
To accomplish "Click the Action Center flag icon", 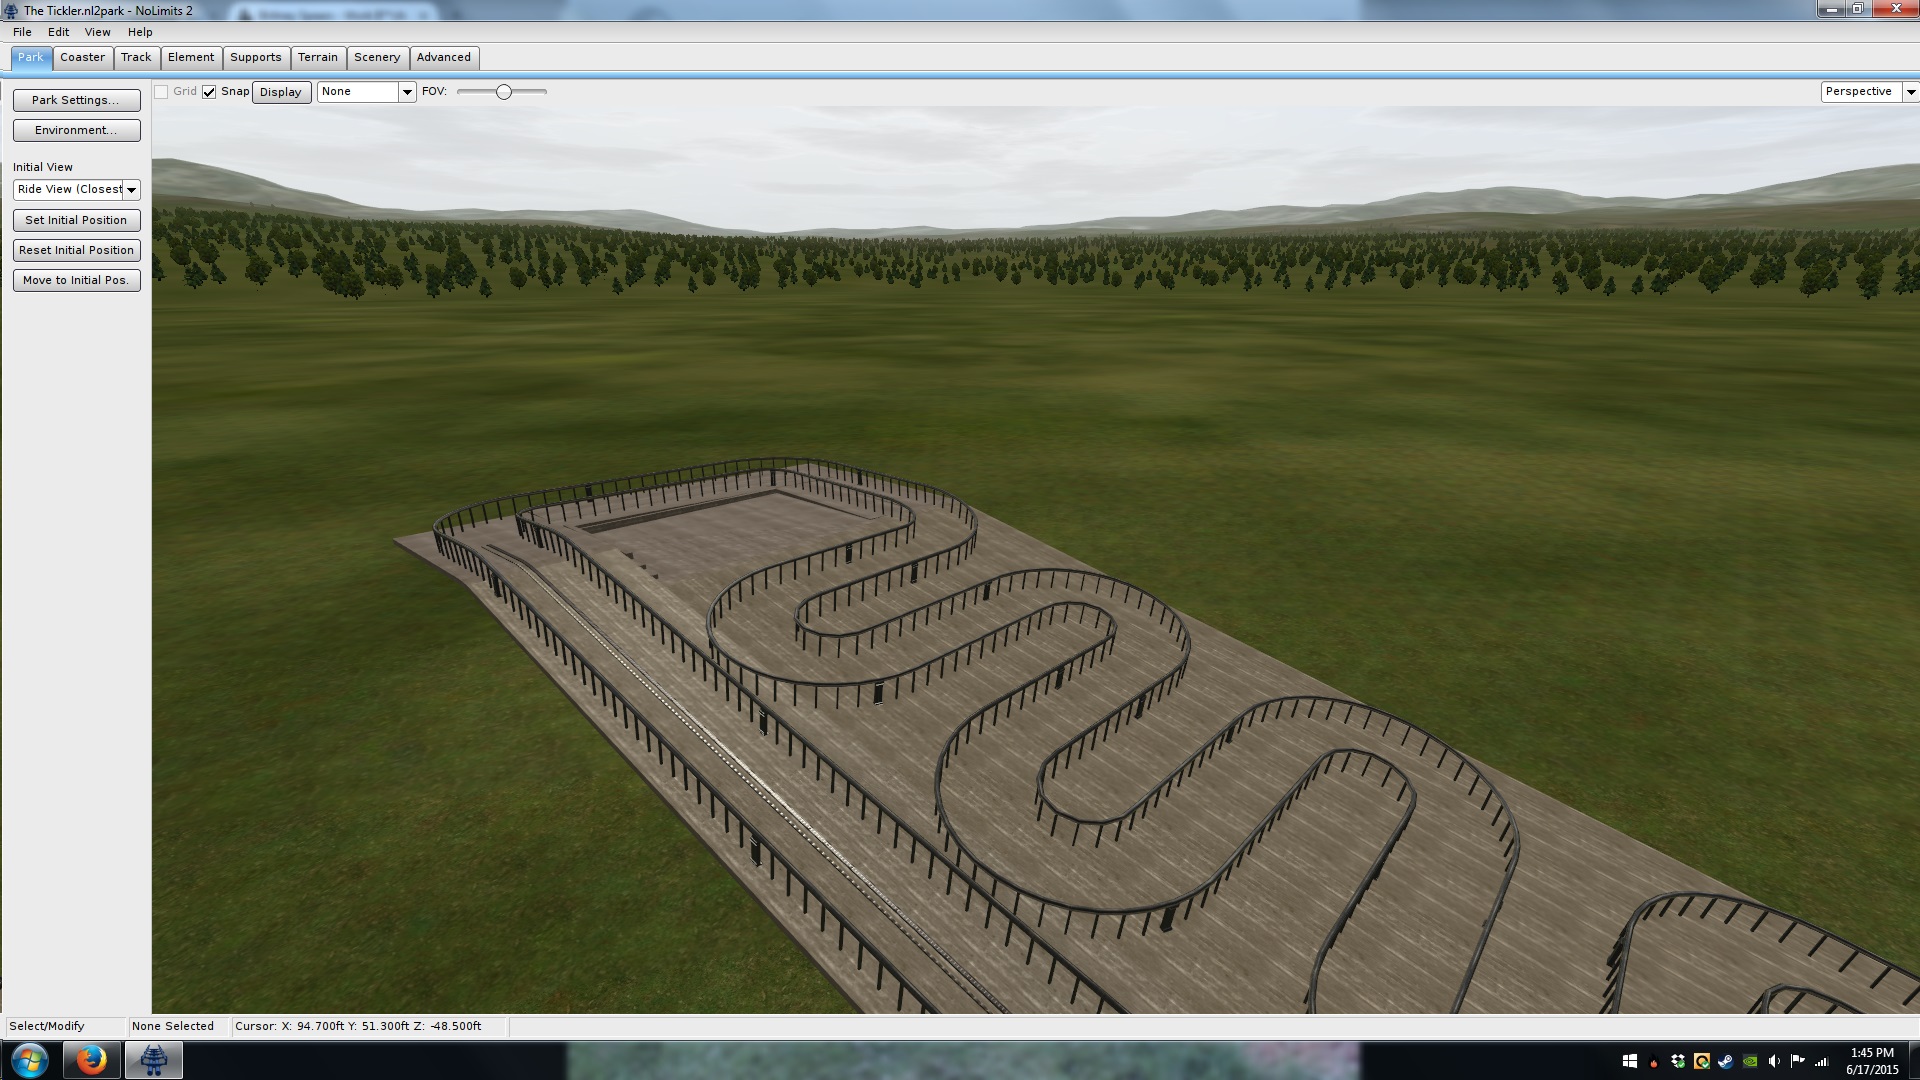I will 1798,1061.
